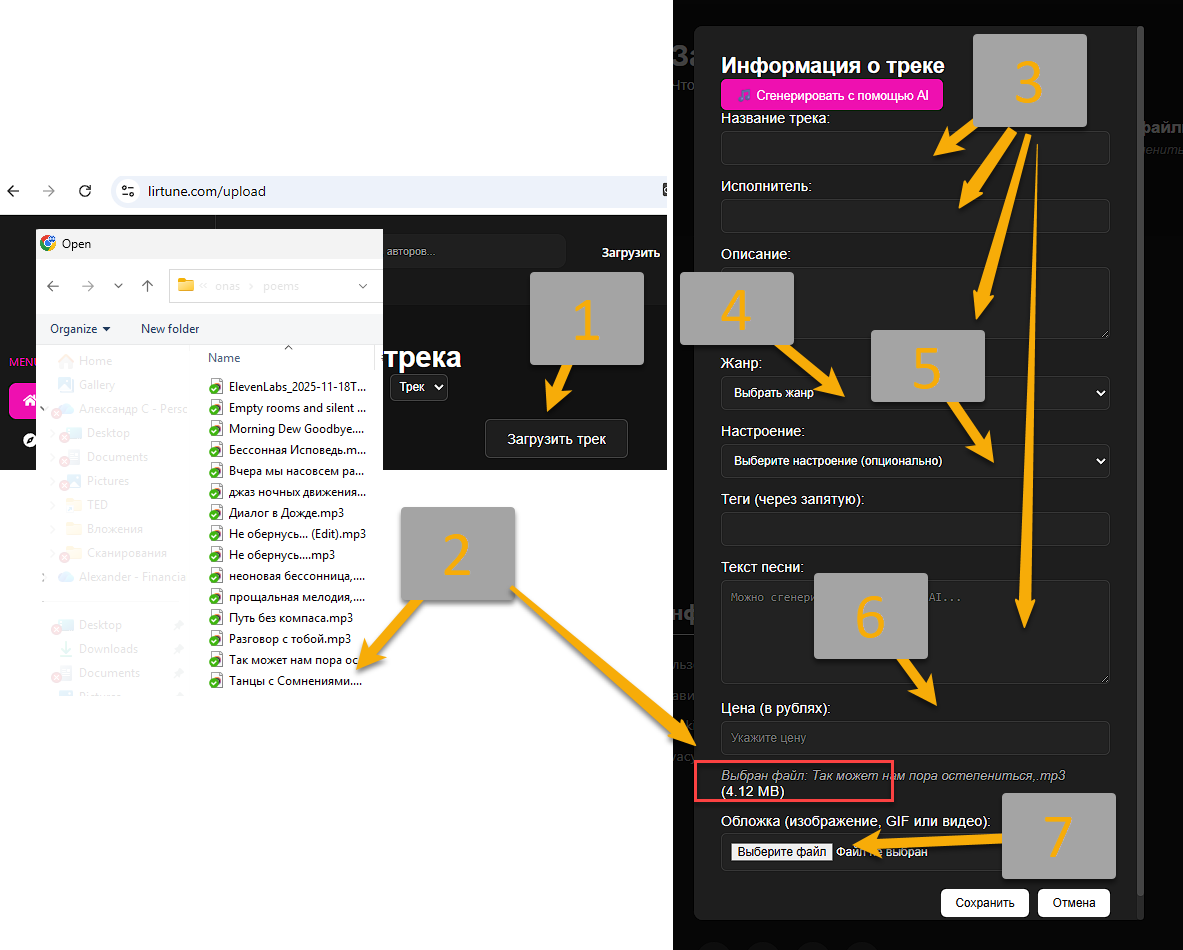This screenshot has width=1183, height=950.
Task: Click the compass explore icon in sidebar
Action: coord(29,440)
